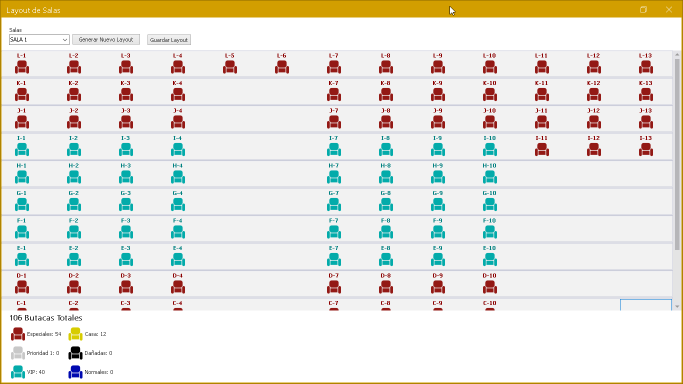Pick seat K-7
The width and height of the screenshot is (683, 384).
click(334, 94)
